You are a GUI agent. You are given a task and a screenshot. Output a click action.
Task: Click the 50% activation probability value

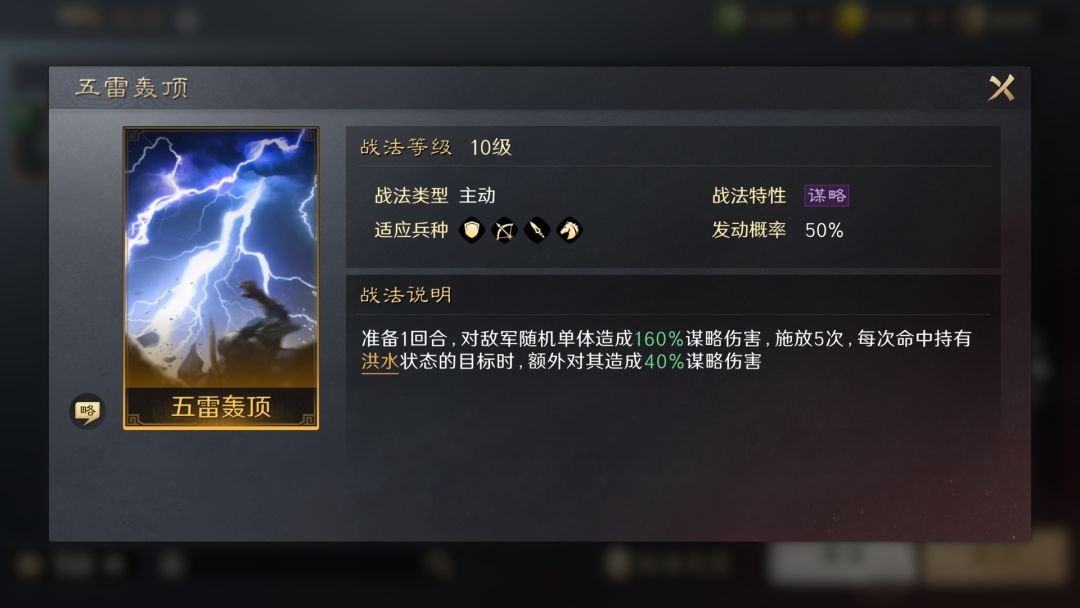(x=824, y=230)
